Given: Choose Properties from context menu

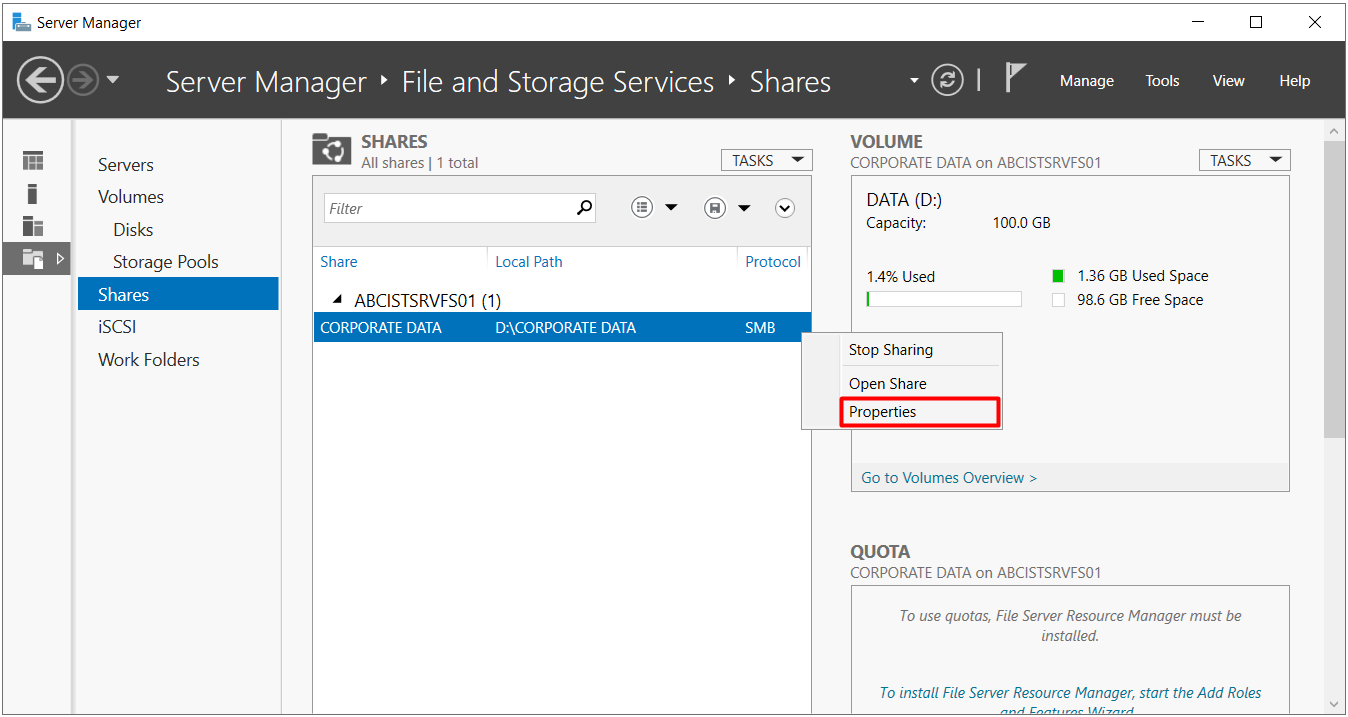Looking at the screenshot, I should 921,412.
